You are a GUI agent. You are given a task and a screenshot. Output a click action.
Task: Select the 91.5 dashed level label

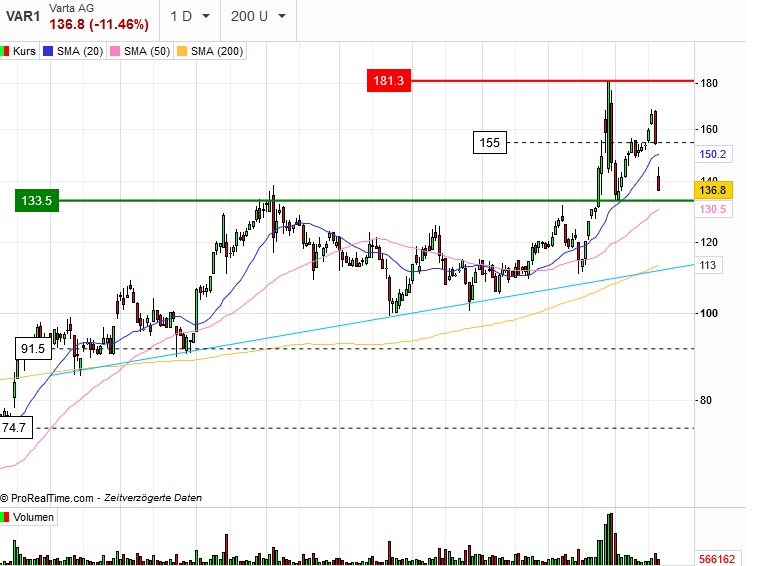pyautogui.click(x=33, y=348)
